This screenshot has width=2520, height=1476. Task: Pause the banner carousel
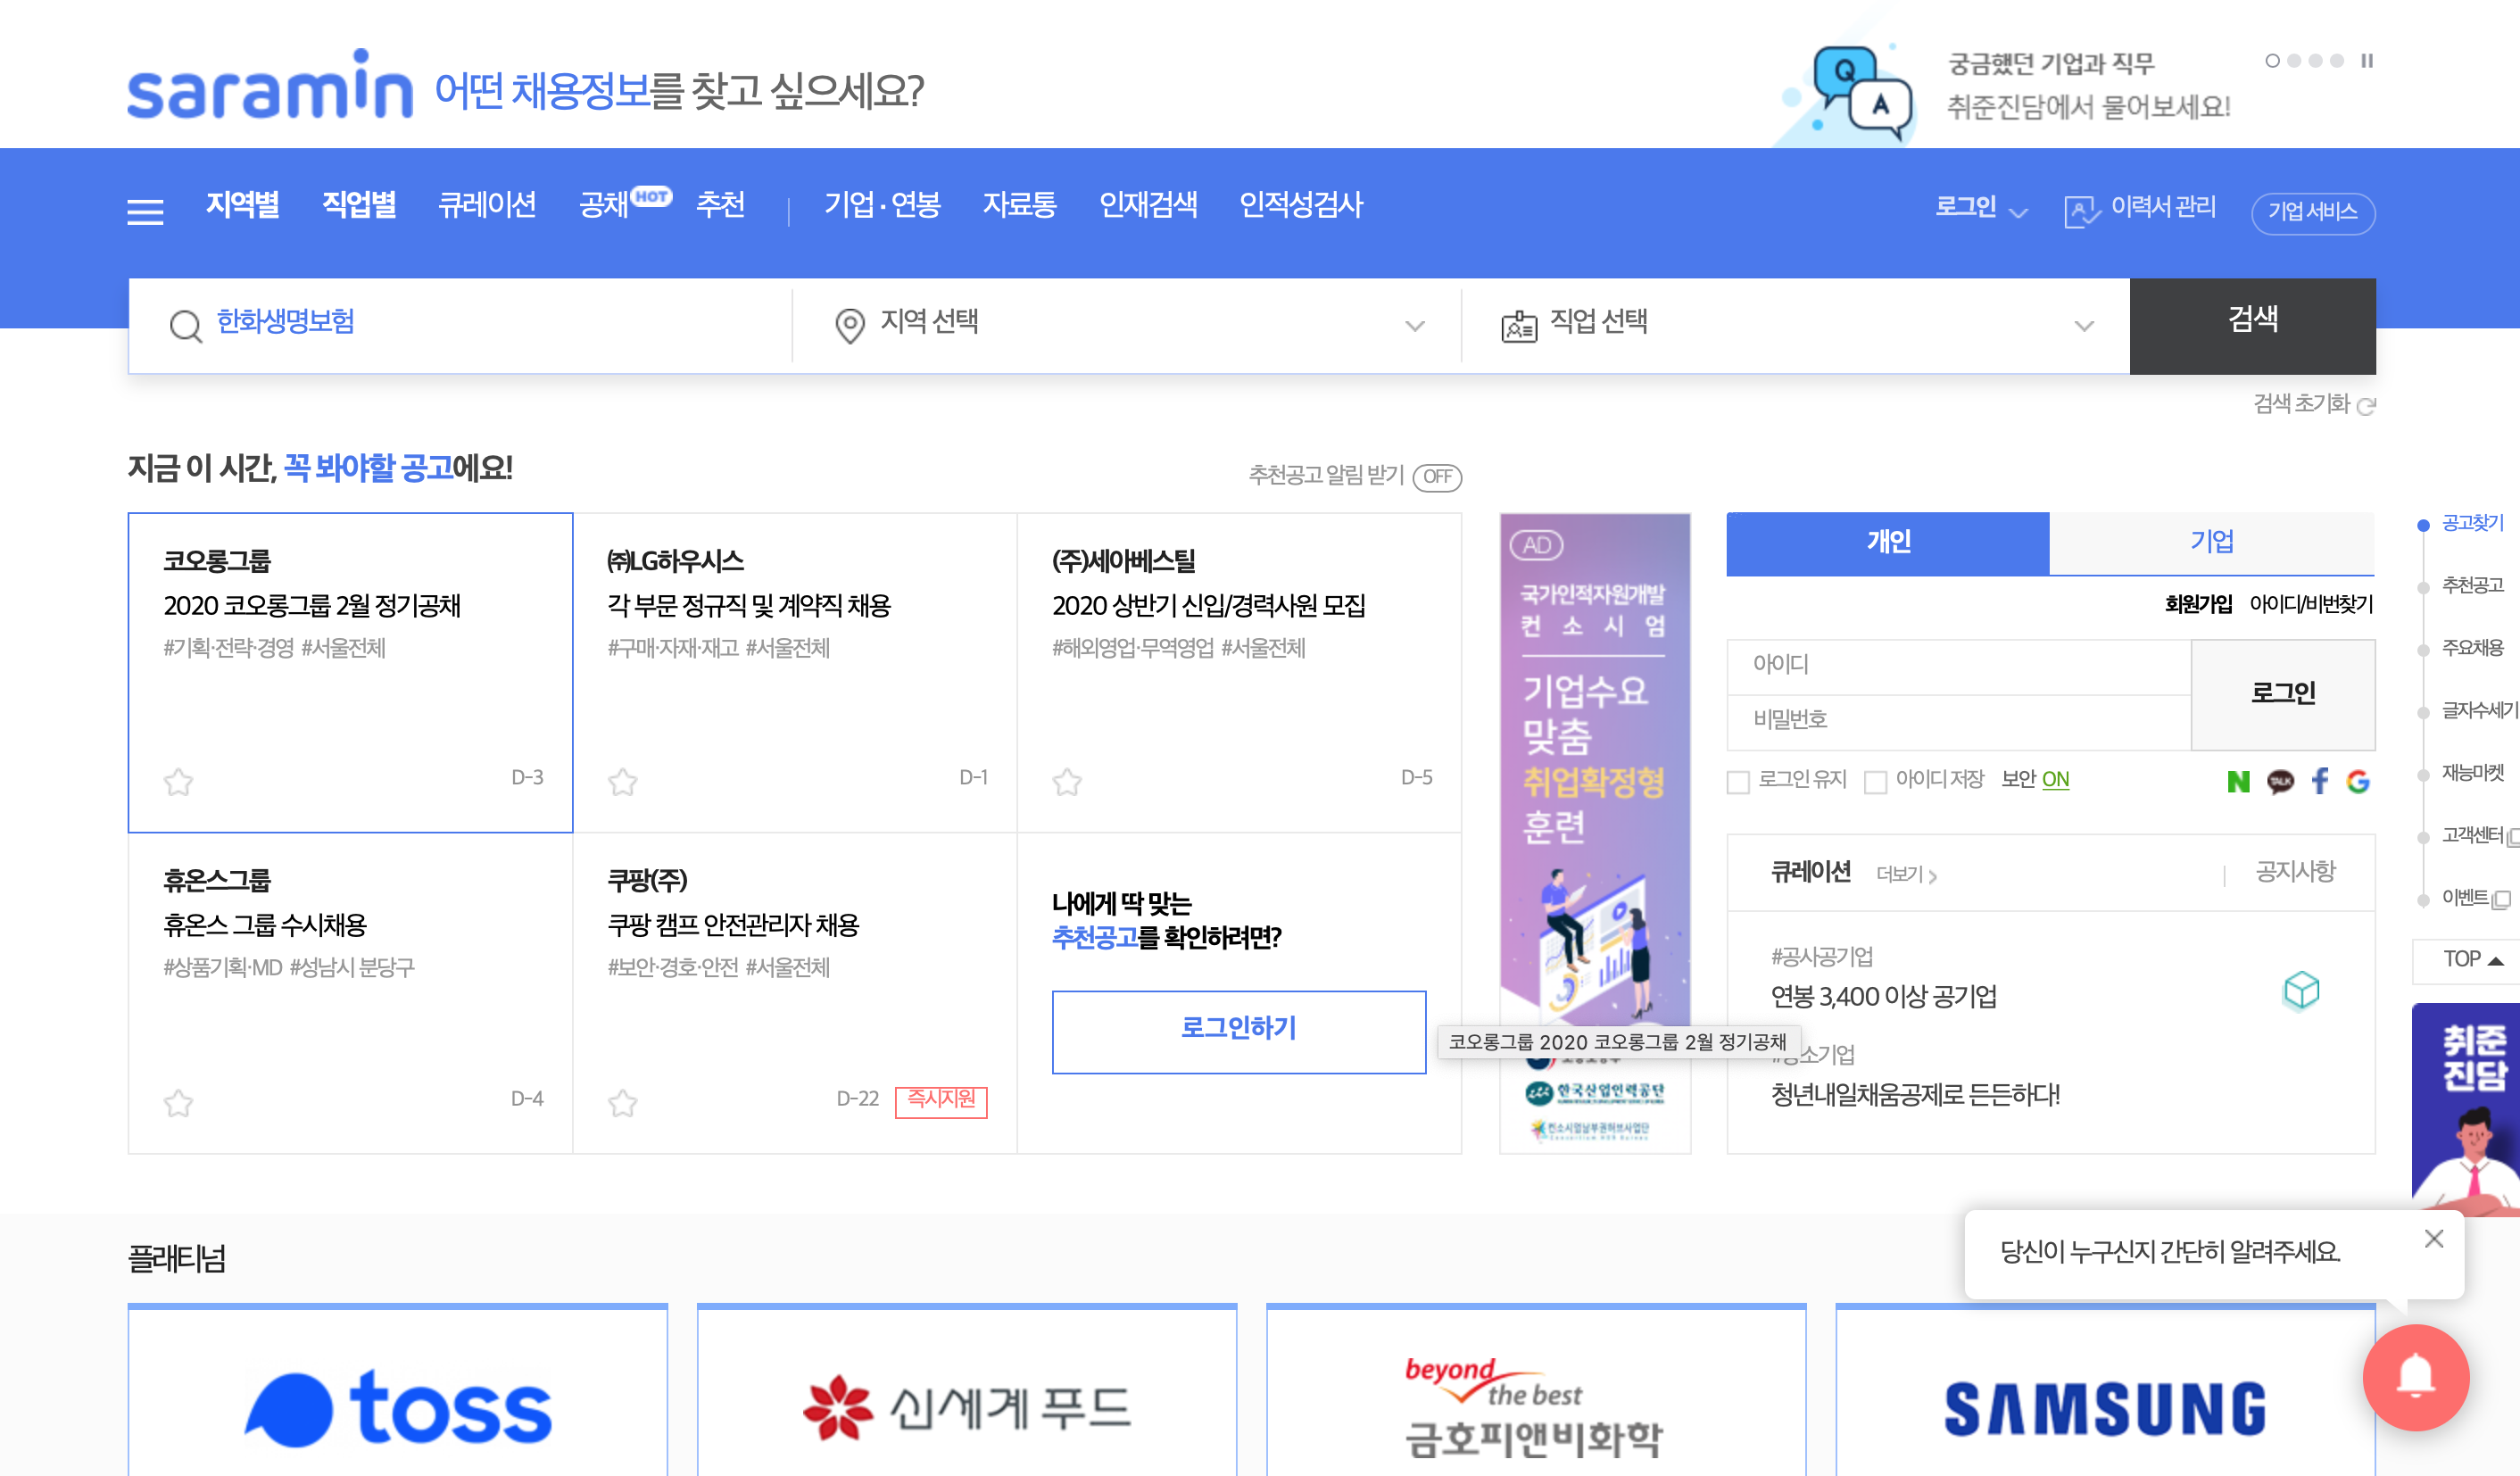[2367, 61]
